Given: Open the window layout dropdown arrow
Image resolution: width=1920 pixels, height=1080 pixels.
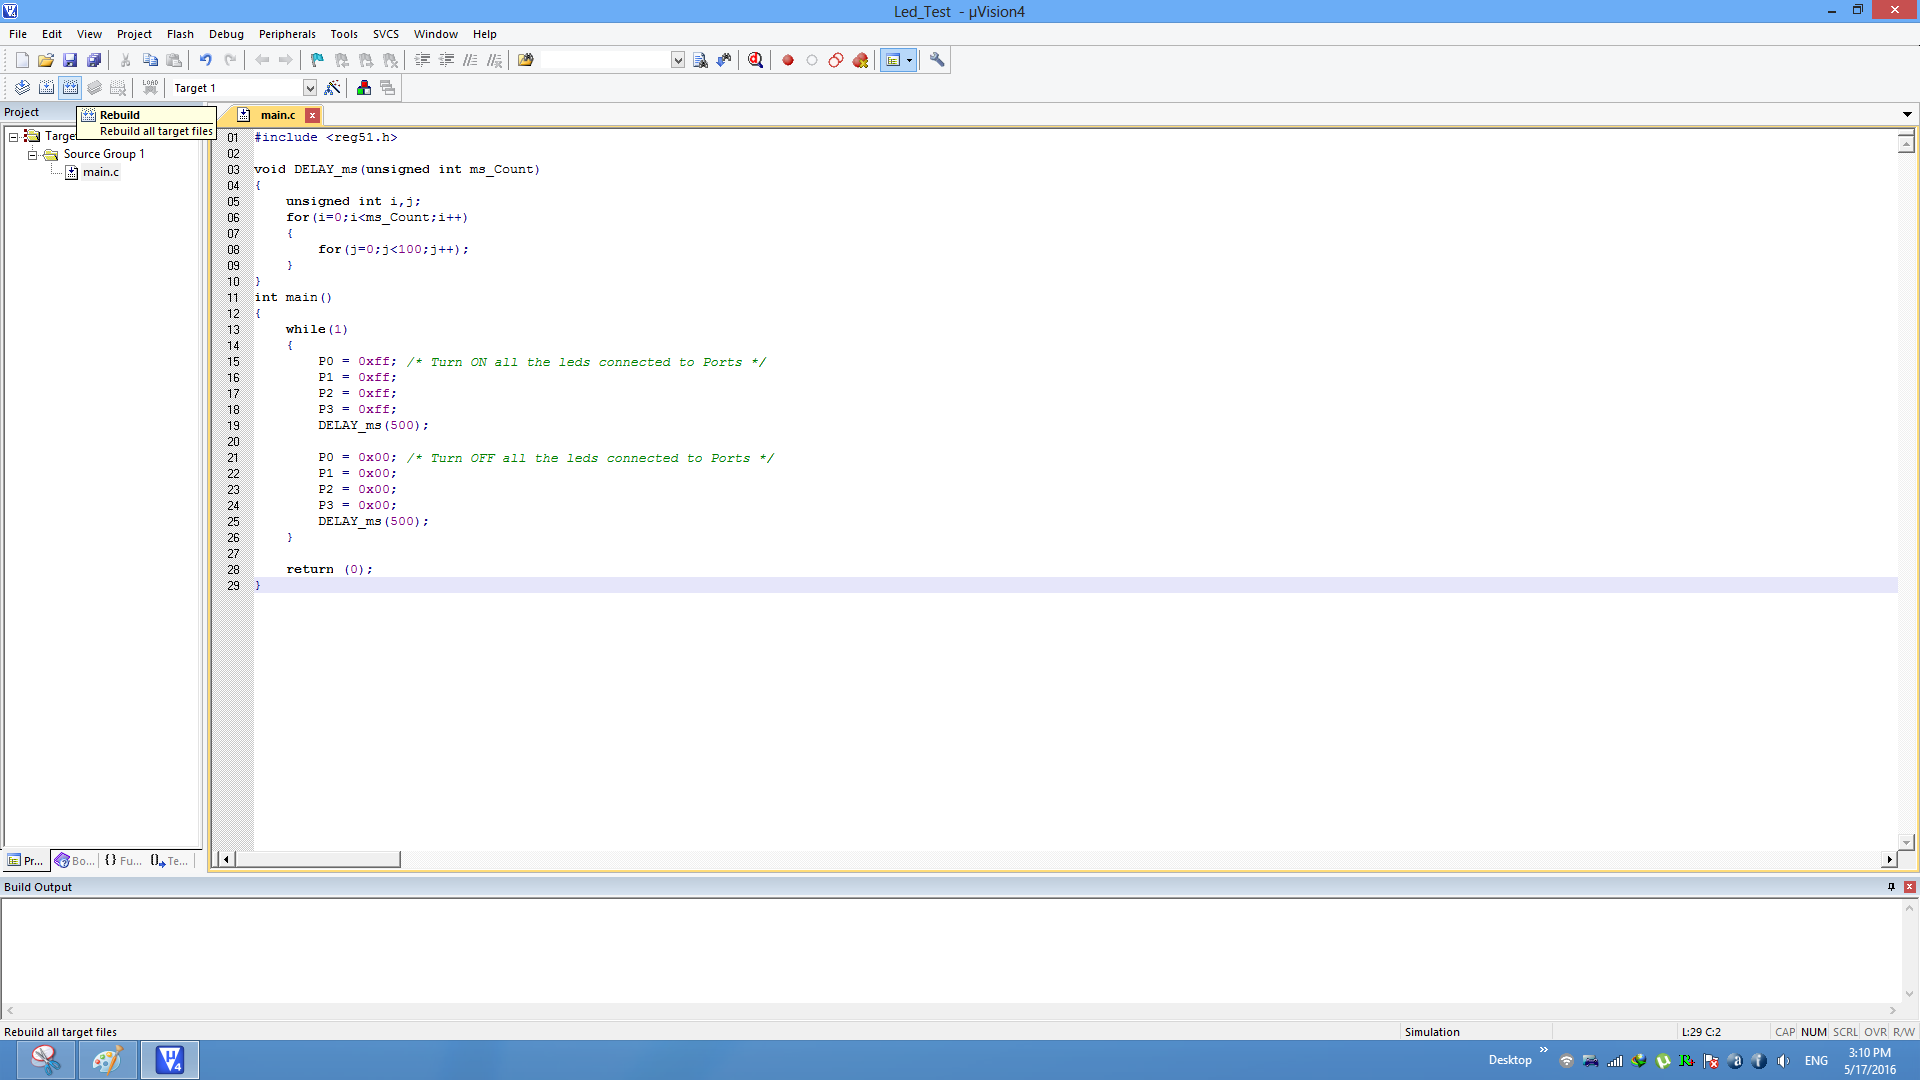Looking at the screenshot, I should pyautogui.click(x=910, y=60).
